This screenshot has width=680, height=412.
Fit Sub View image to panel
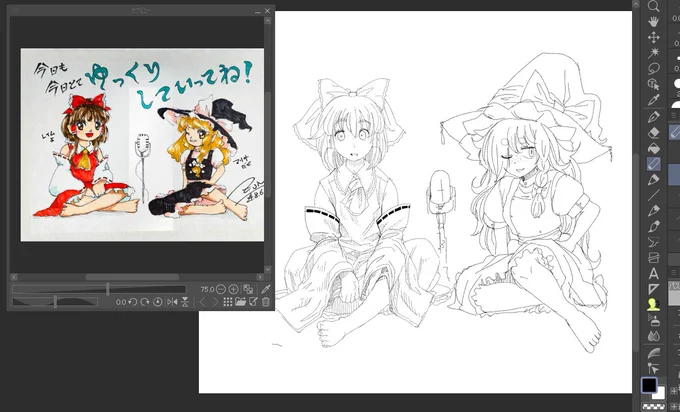248,289
